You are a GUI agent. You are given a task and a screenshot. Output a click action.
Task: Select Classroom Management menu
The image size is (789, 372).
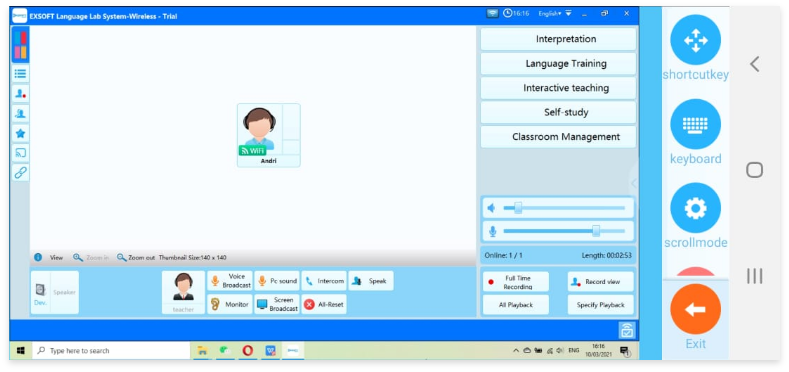(x=559, y=137)
